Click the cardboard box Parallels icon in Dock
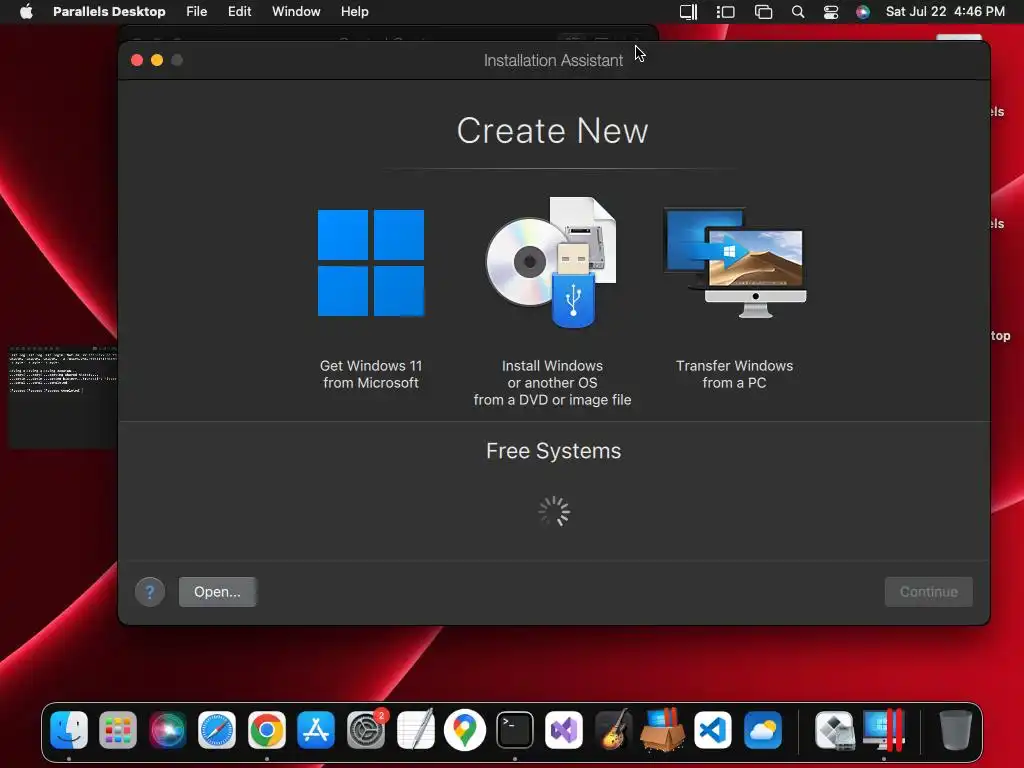Viewport: 1024px width, 768px height. point(663,729)
